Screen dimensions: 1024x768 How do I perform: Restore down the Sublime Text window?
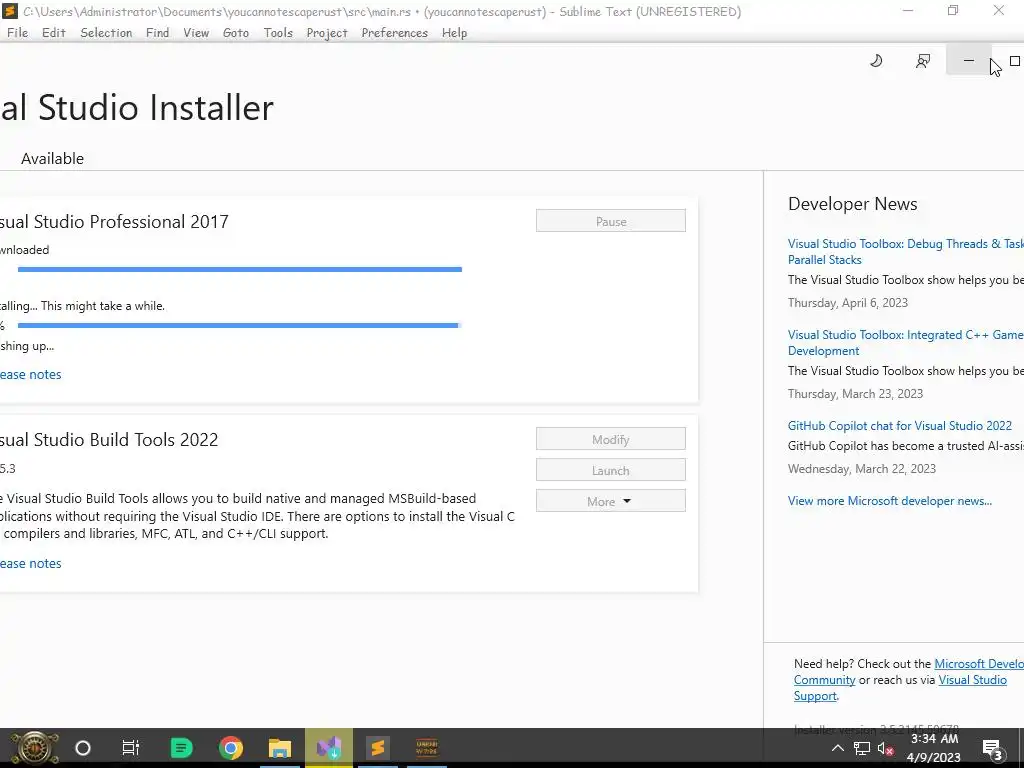pos(953,10)
